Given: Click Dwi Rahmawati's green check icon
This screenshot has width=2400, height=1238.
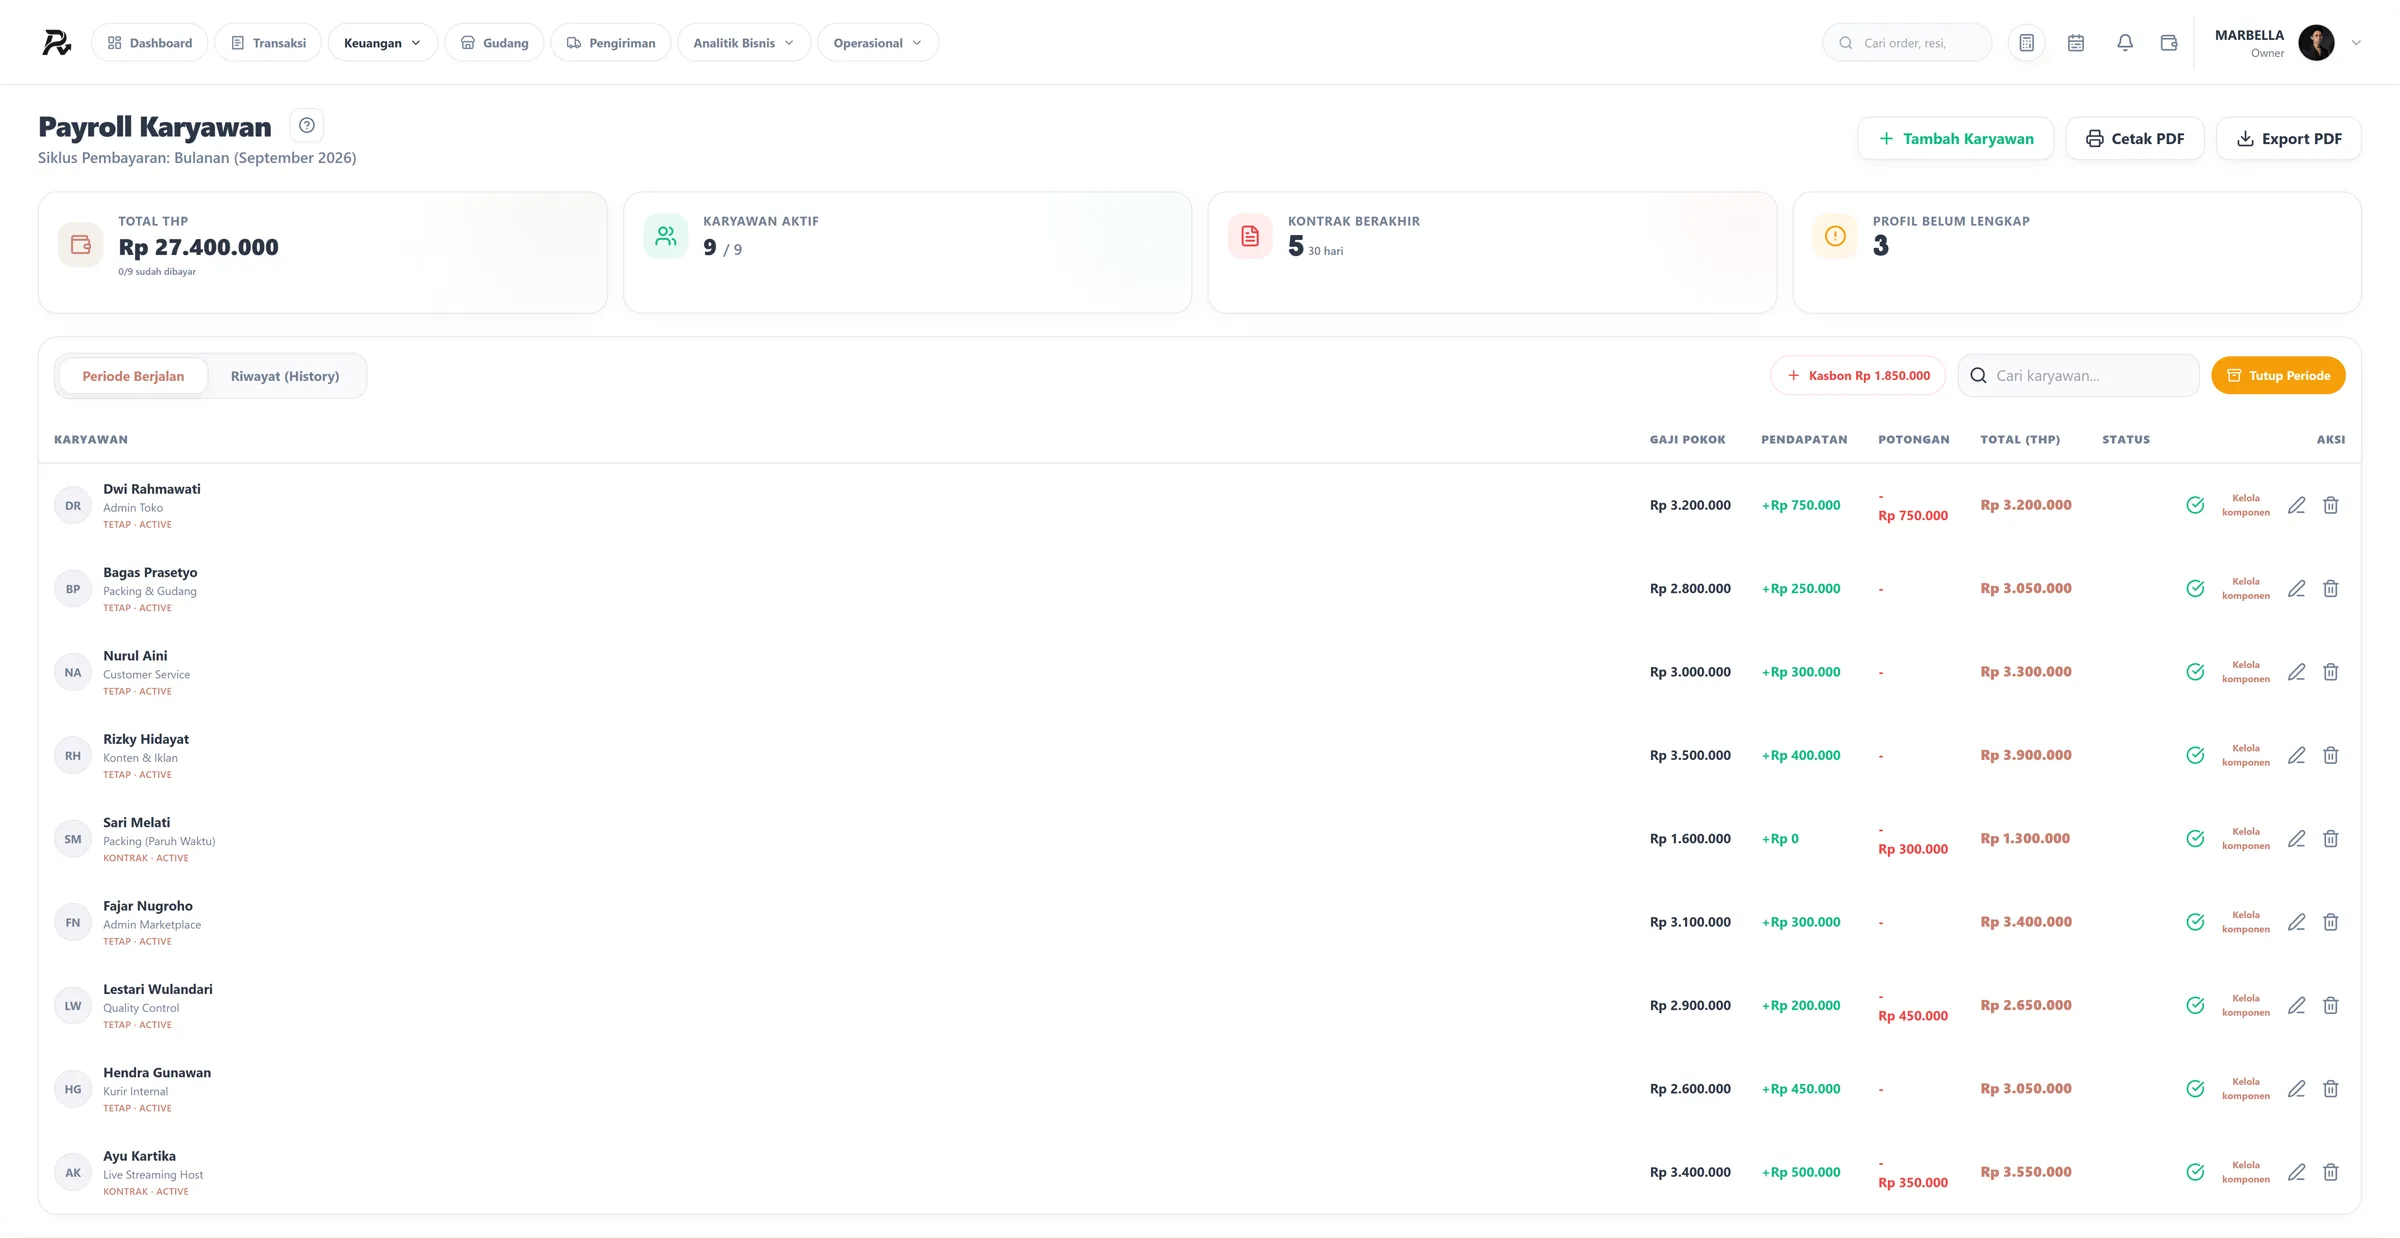Looking at the screenshot, I should coord(2195,505).
